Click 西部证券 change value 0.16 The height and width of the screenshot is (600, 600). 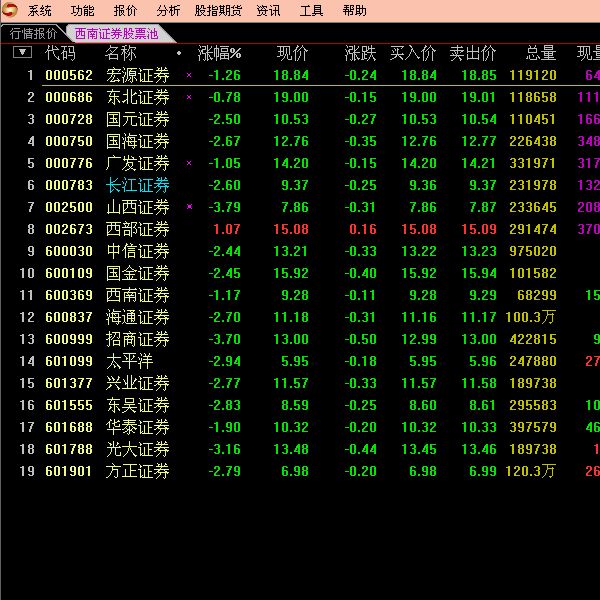[363, 229]
